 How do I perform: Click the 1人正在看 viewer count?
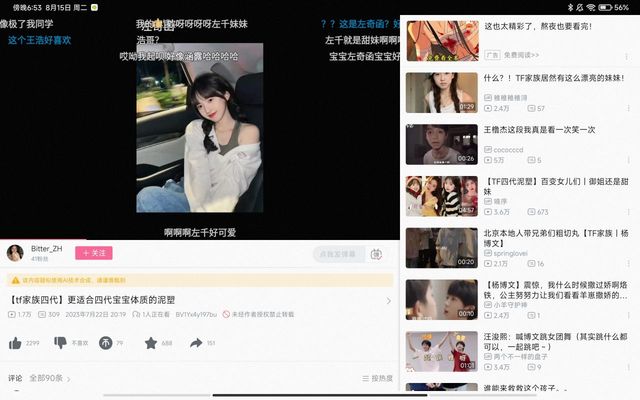click(151, 314)
